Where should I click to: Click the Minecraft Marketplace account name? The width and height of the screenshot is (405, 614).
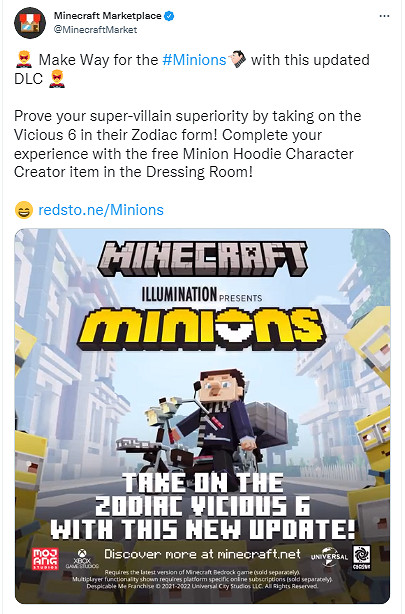click(x=107, y=16)
